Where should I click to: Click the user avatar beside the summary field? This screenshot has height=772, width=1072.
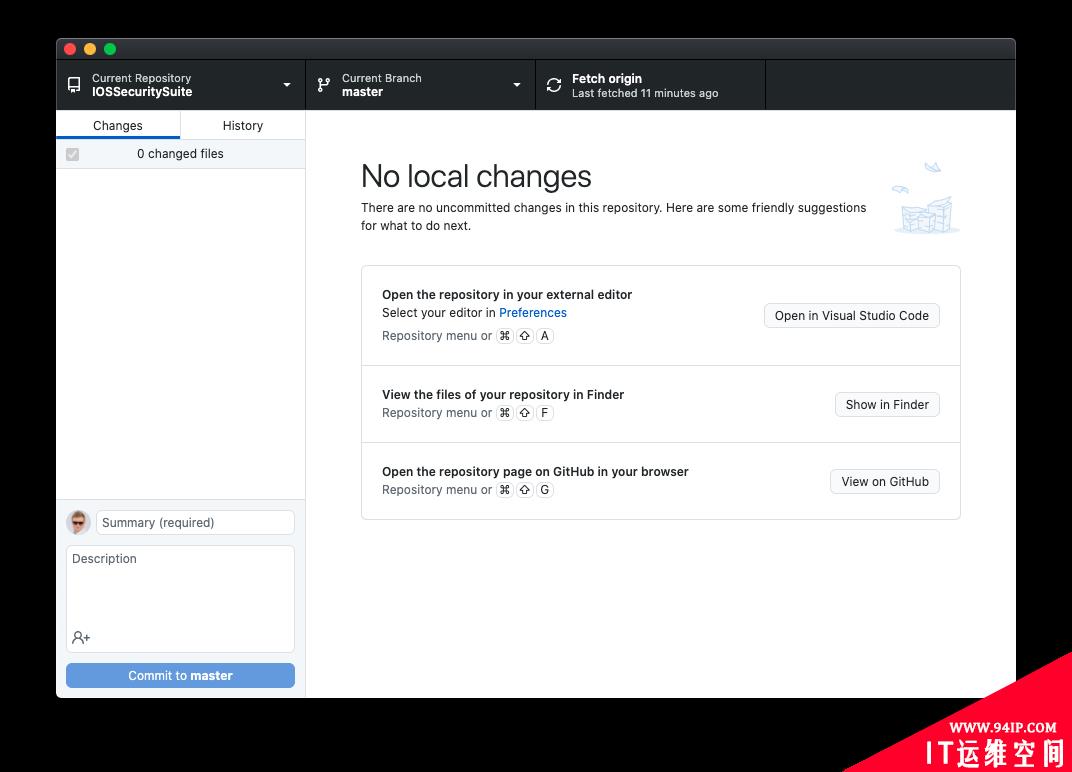pyautogui.click(x=78, y=522)
